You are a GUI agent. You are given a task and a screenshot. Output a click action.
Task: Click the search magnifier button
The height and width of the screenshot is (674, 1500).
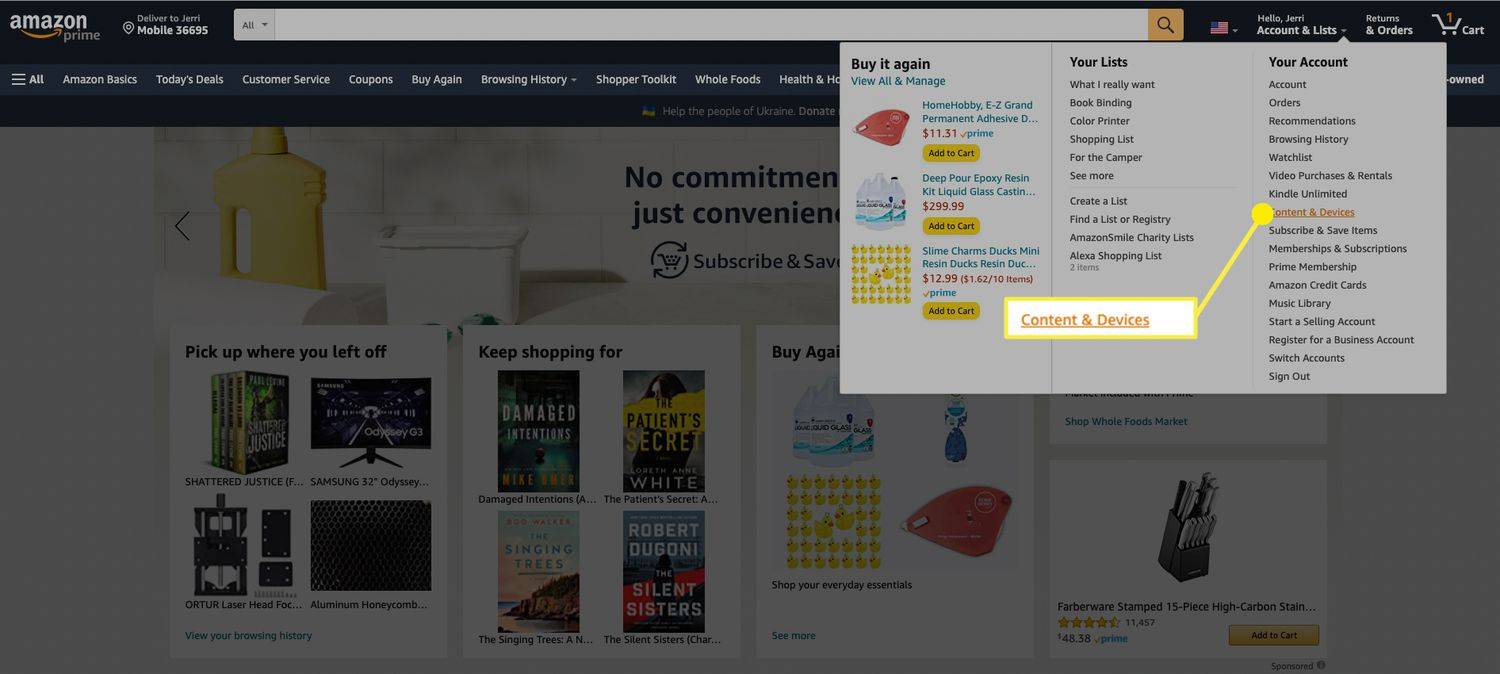1165,25
